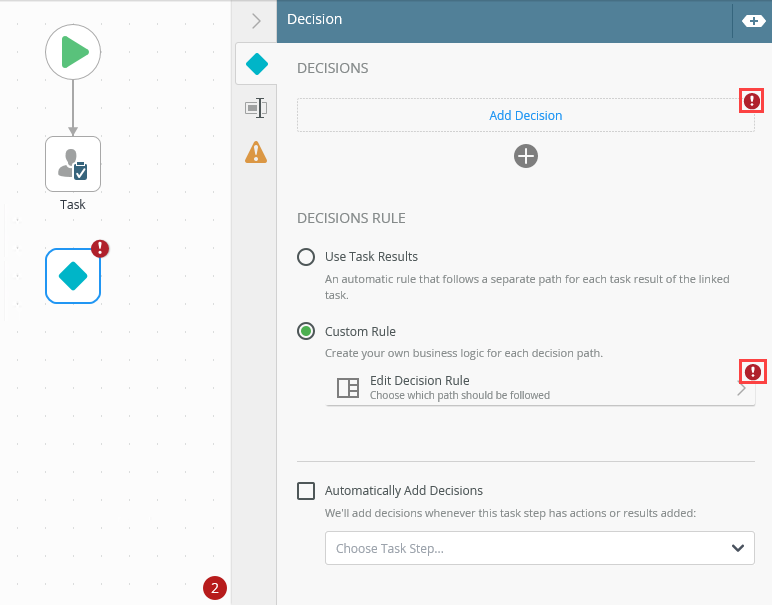Enable the Automatically Add Decisions checkbox
This screenshot has height=605, width=772.
307,491
